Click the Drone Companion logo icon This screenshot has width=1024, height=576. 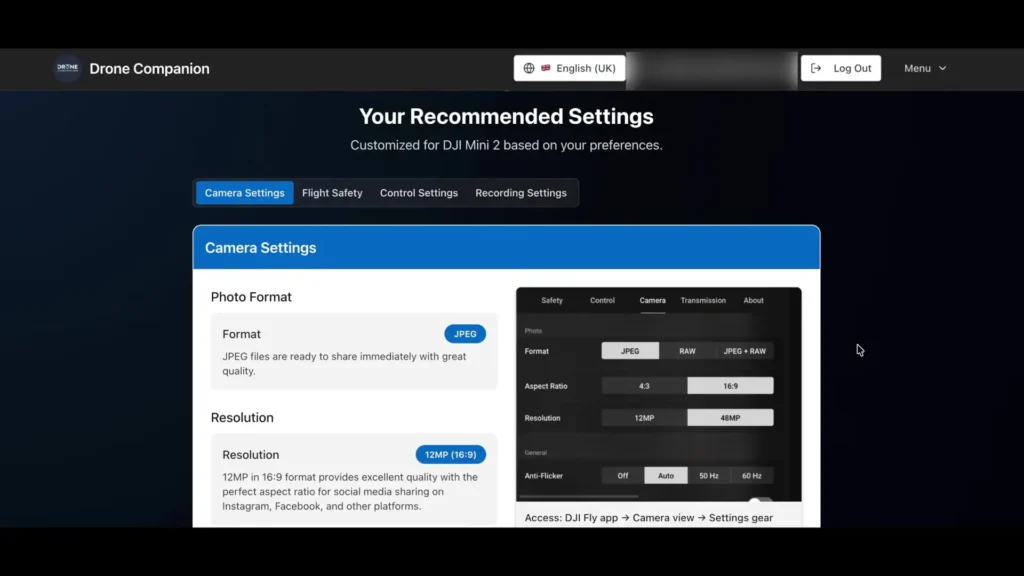pyautogui.click(x=67, y=68)
